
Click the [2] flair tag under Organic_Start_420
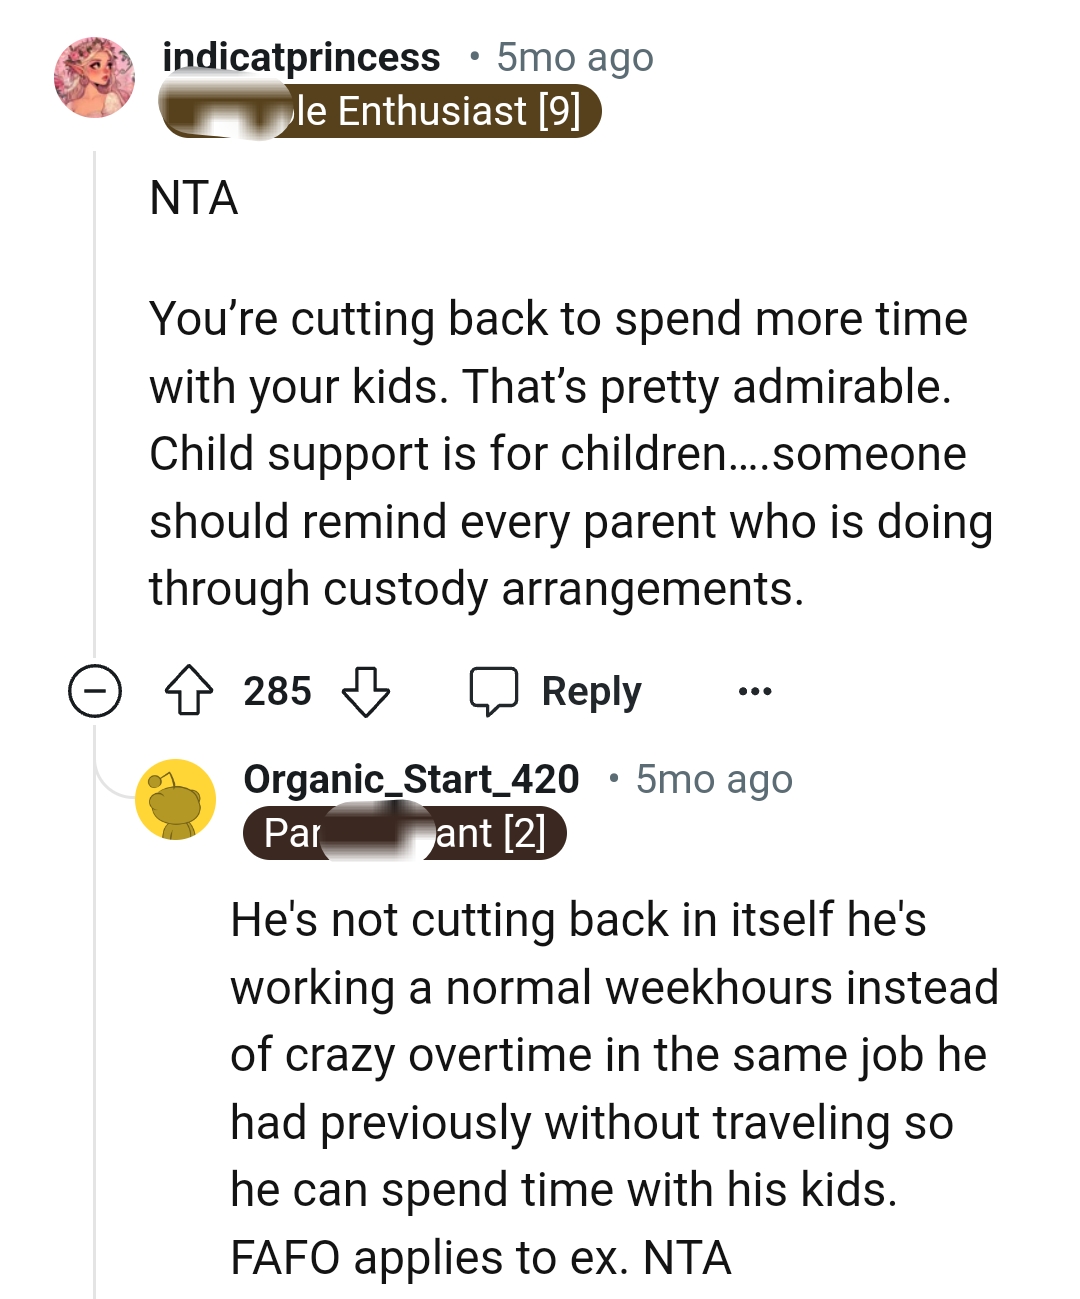(404, 833)
